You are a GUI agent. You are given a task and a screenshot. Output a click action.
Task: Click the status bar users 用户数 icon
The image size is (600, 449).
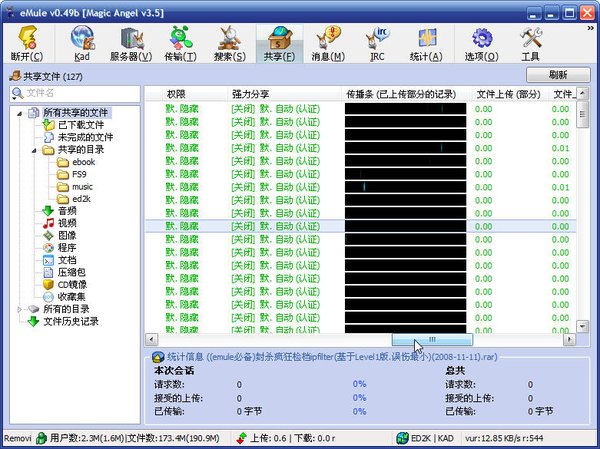click(41, 438)
